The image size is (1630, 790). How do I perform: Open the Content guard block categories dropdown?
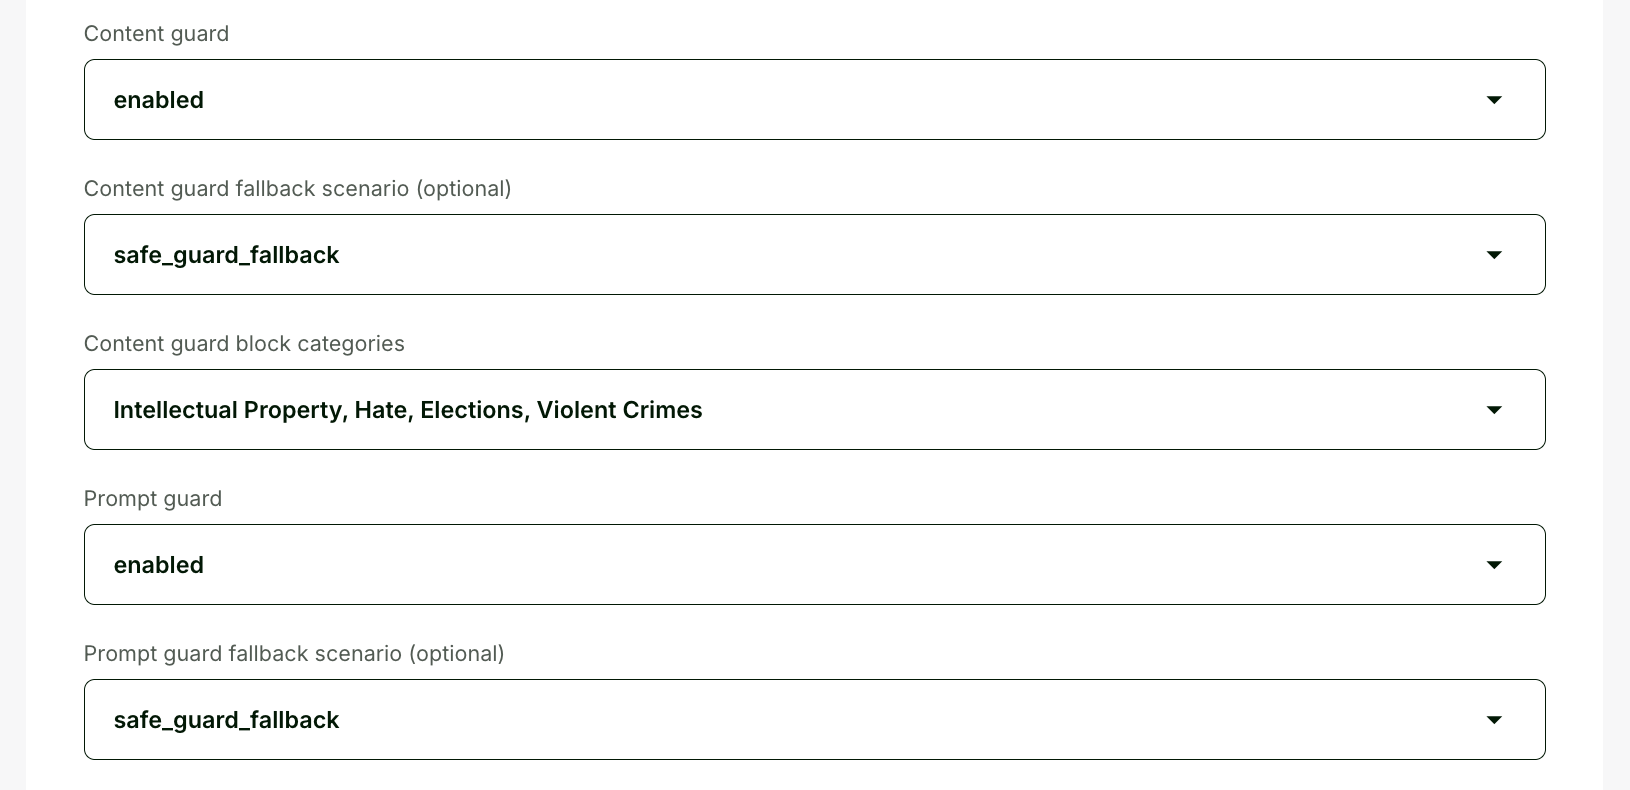coord(900,410)
